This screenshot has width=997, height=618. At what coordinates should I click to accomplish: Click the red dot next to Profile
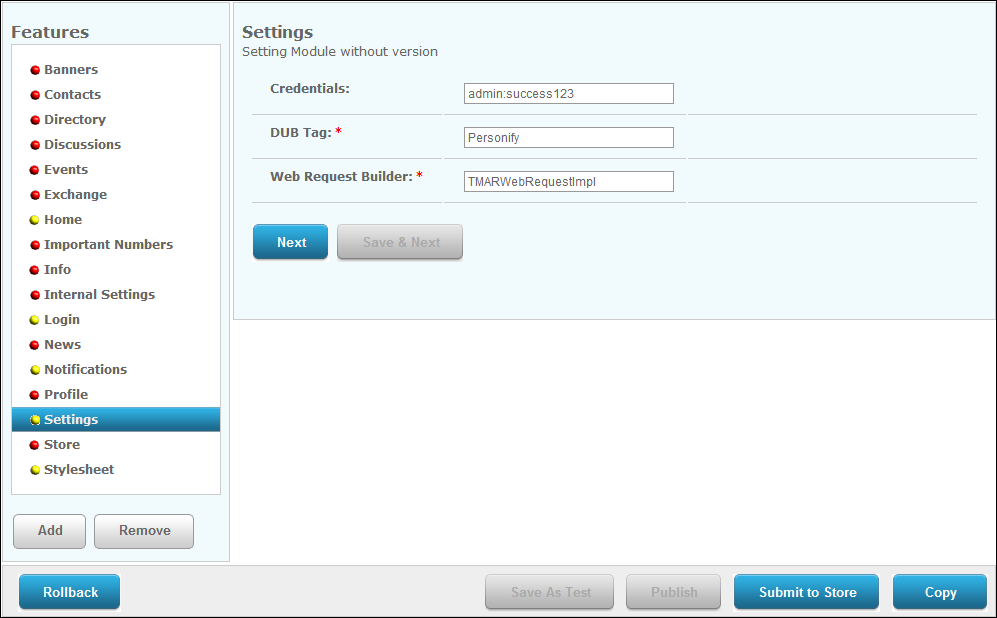[x=35, y=395]
